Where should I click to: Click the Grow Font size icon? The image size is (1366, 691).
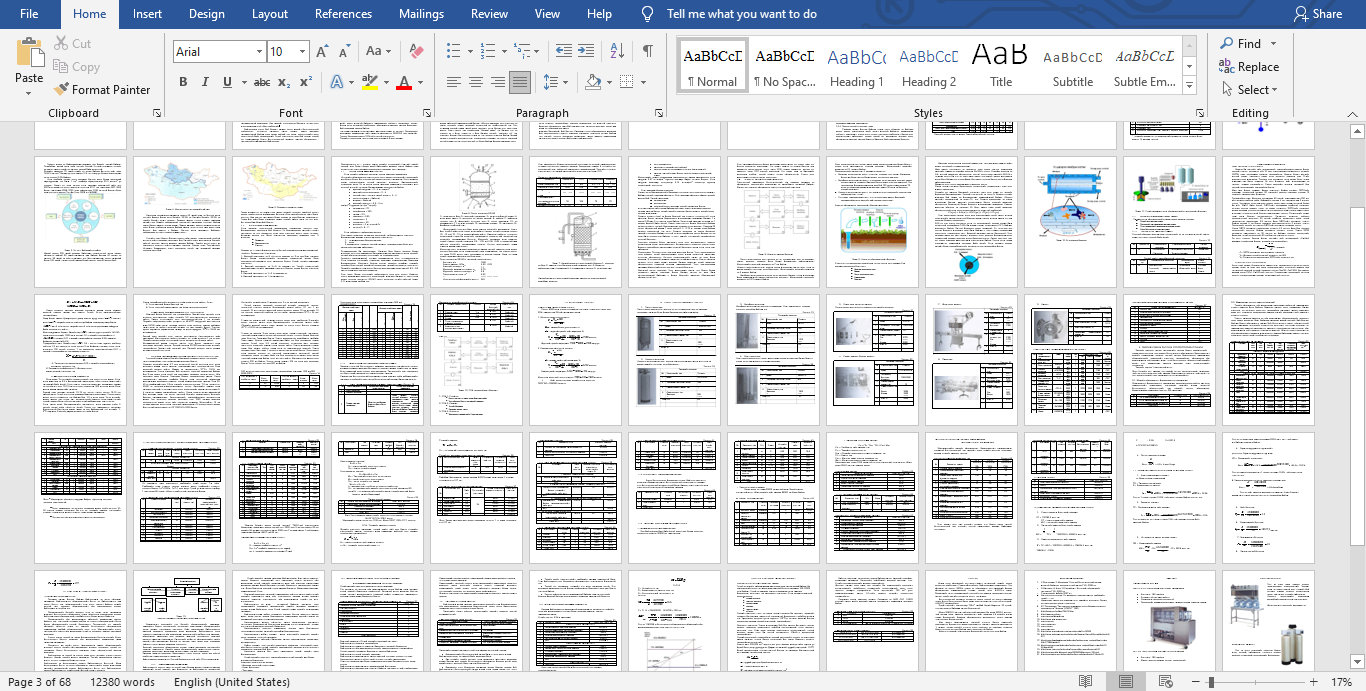(x=322, y=51)
